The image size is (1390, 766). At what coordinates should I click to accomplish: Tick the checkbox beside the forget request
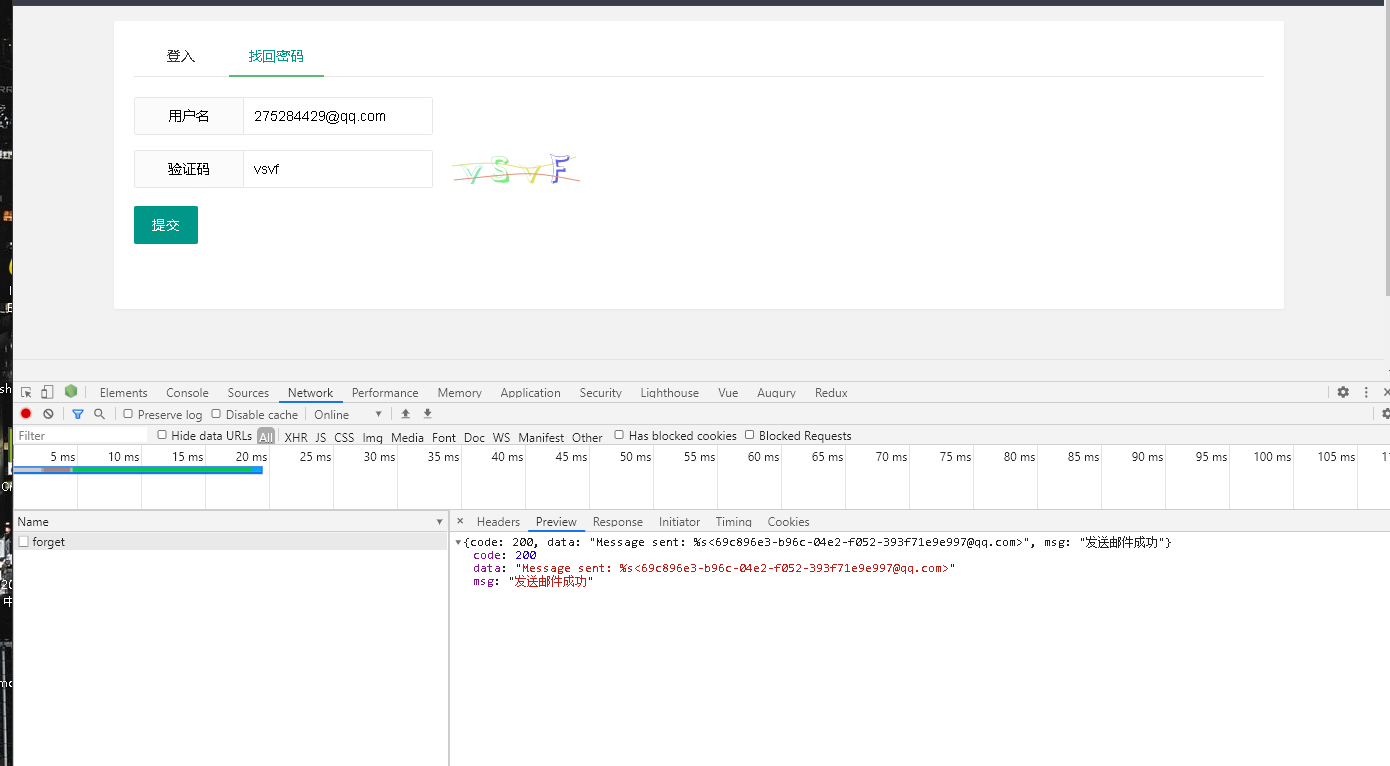pyautogui.click(x=24, y=541)
